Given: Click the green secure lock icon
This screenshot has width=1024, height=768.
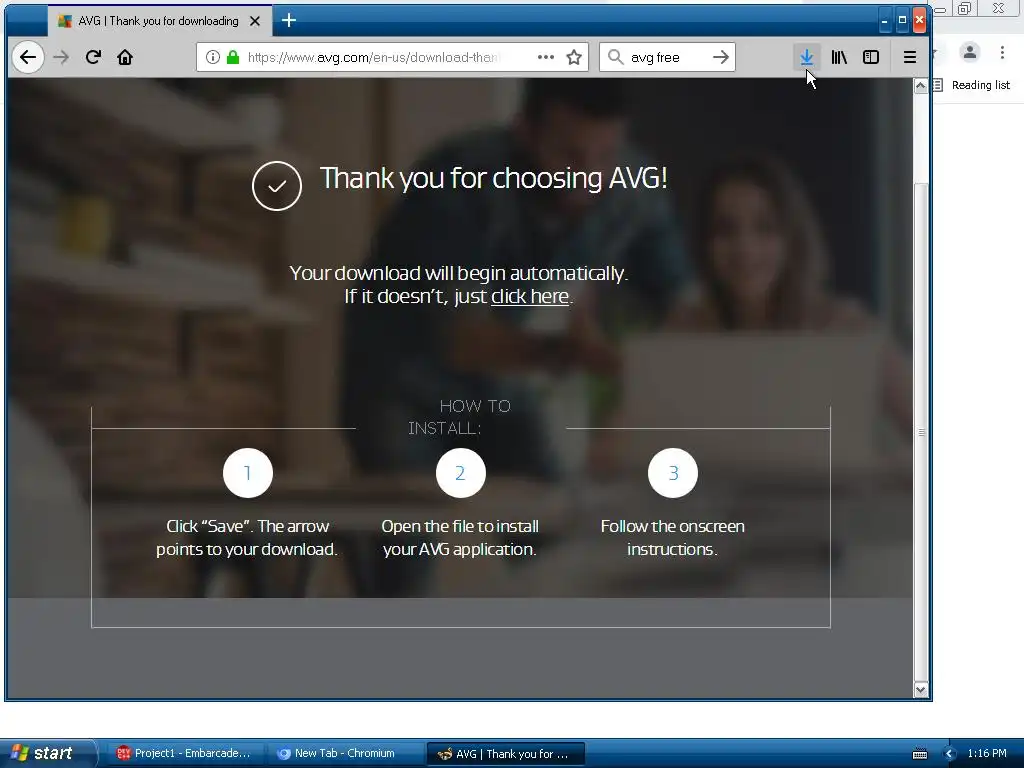Looking at the screenshot, I should tap(232, 57).
